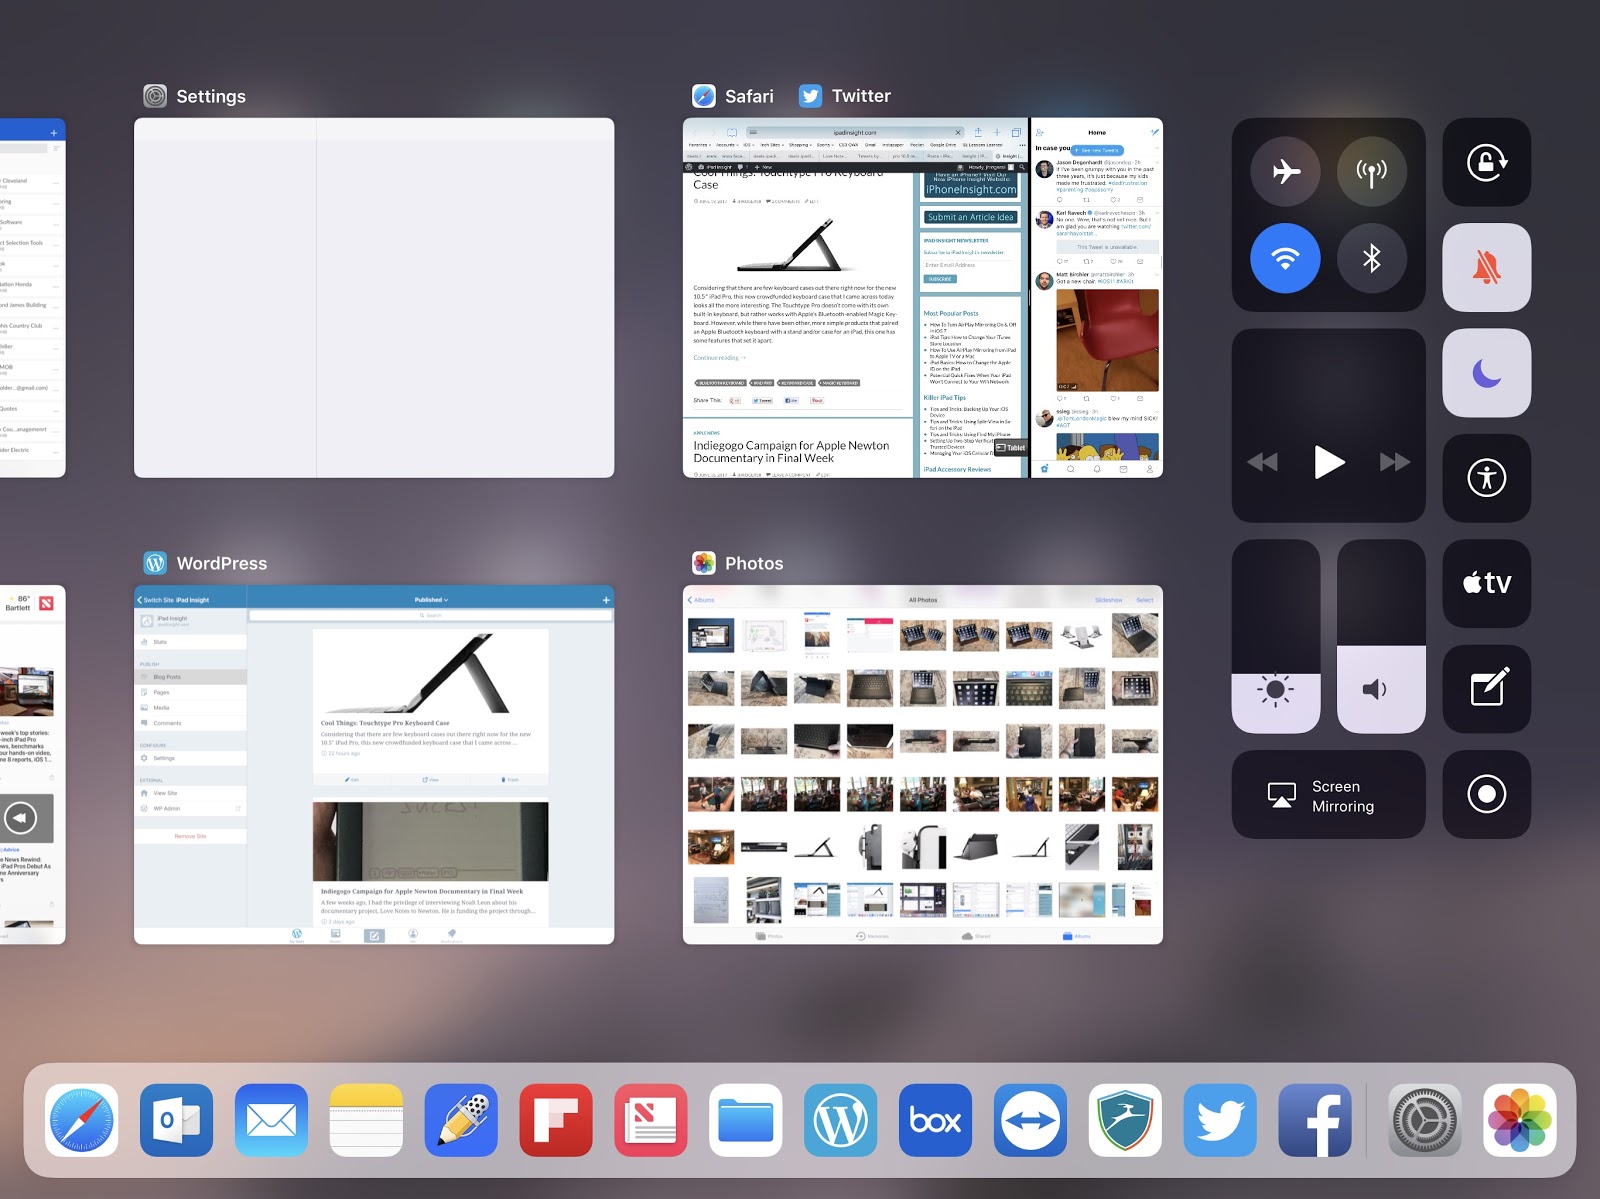Play media with the play button

point(1328,462)
